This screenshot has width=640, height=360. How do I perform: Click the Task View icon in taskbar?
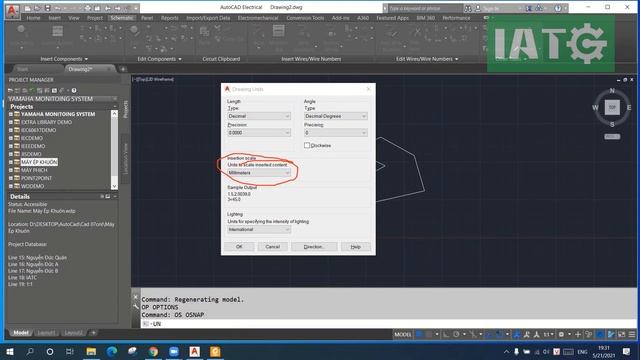pyautogui.click(x=70, y=351)
